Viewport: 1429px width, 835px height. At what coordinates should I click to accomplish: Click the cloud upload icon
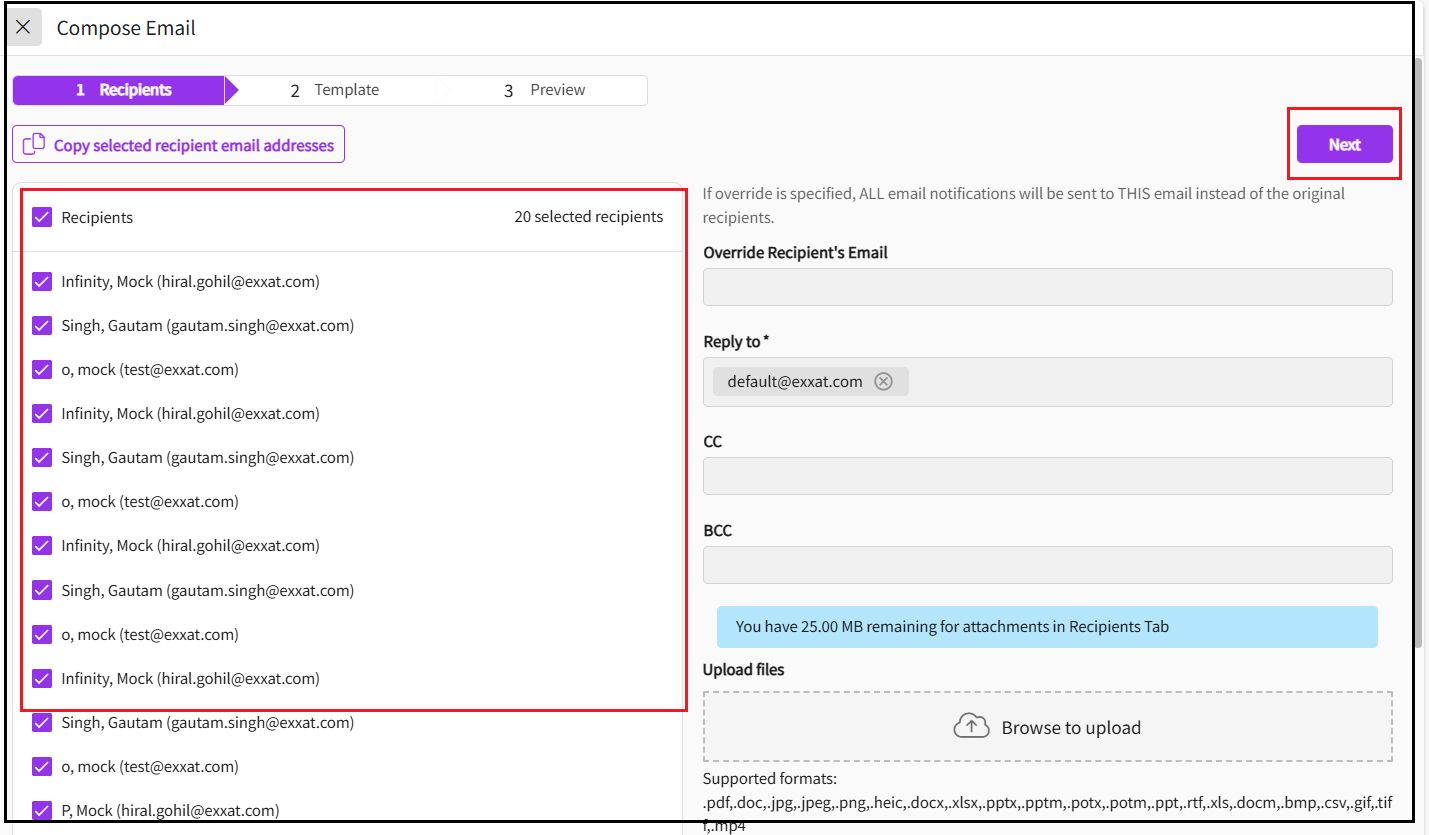click(x=970, y=727)
